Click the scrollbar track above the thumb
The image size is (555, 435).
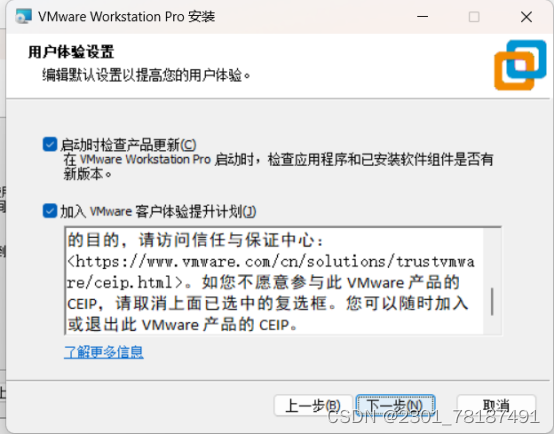[x=492, y=258]
